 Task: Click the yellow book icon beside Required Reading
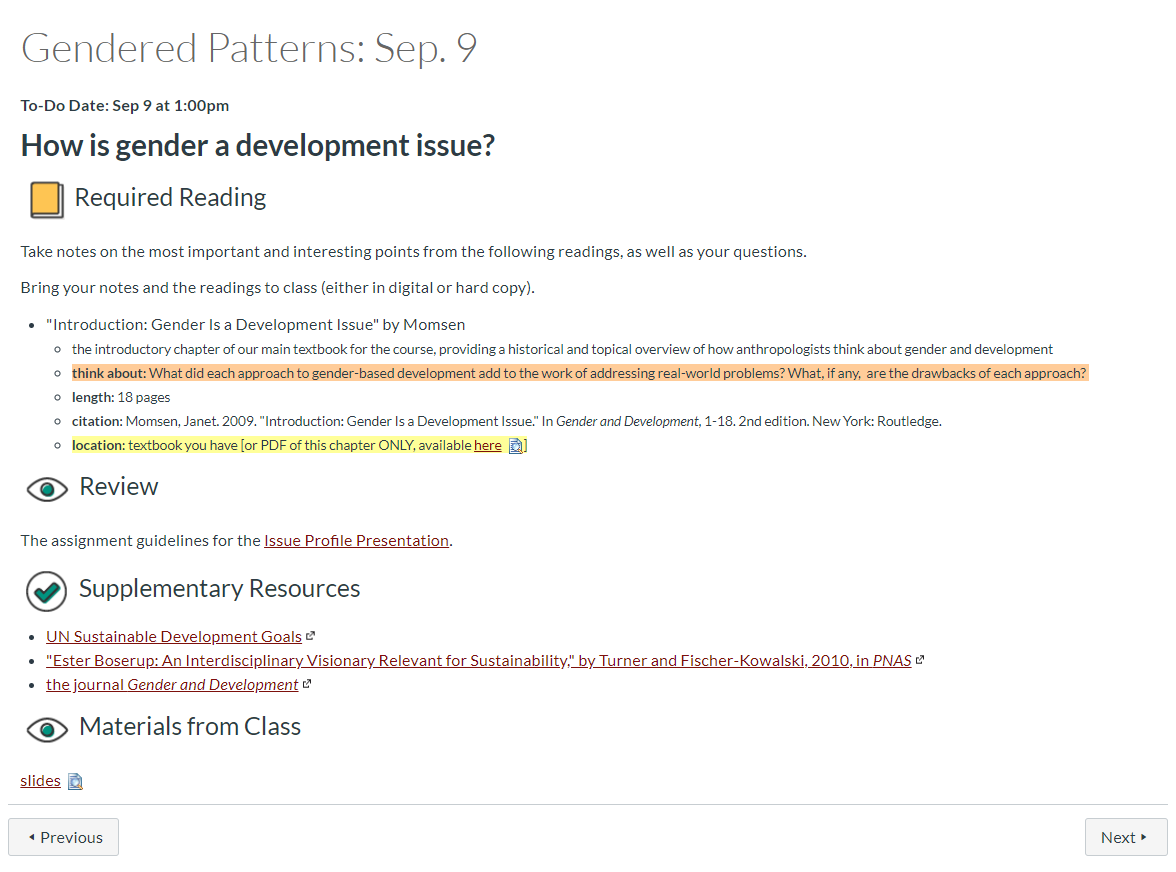pos(46,199)
